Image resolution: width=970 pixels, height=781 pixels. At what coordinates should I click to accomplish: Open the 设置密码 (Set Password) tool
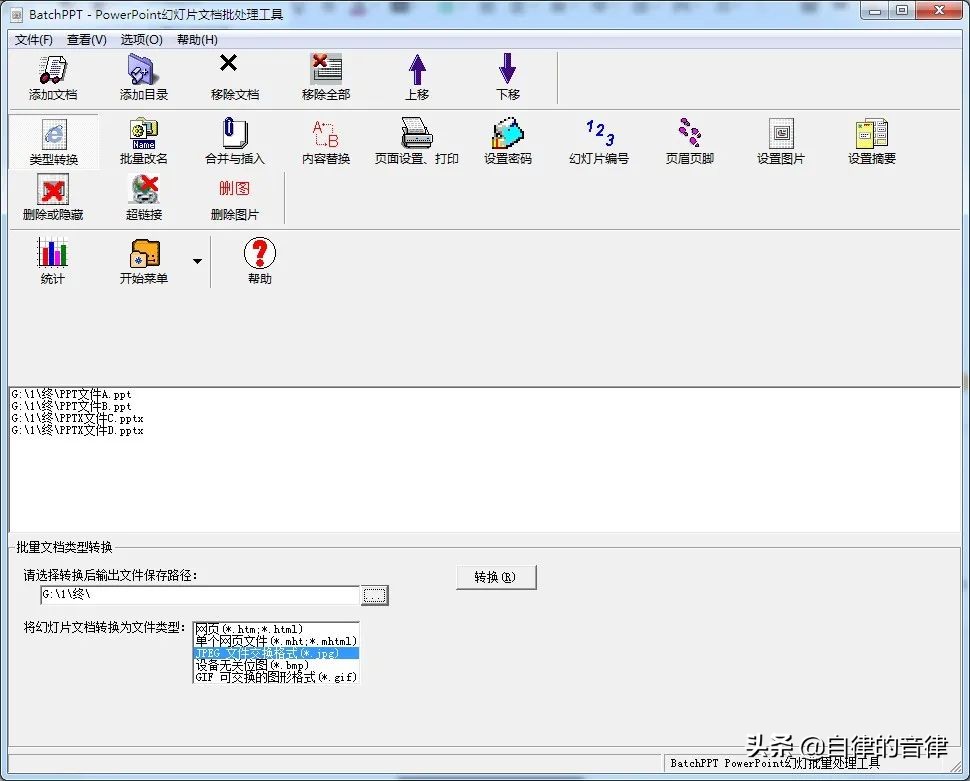click(x=508, y=142)
